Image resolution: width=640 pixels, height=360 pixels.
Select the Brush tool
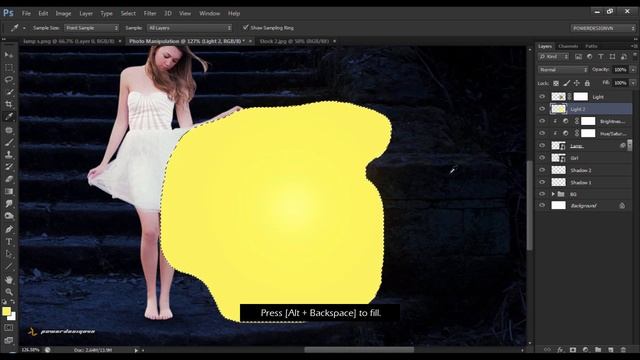(x=9, y=142)
